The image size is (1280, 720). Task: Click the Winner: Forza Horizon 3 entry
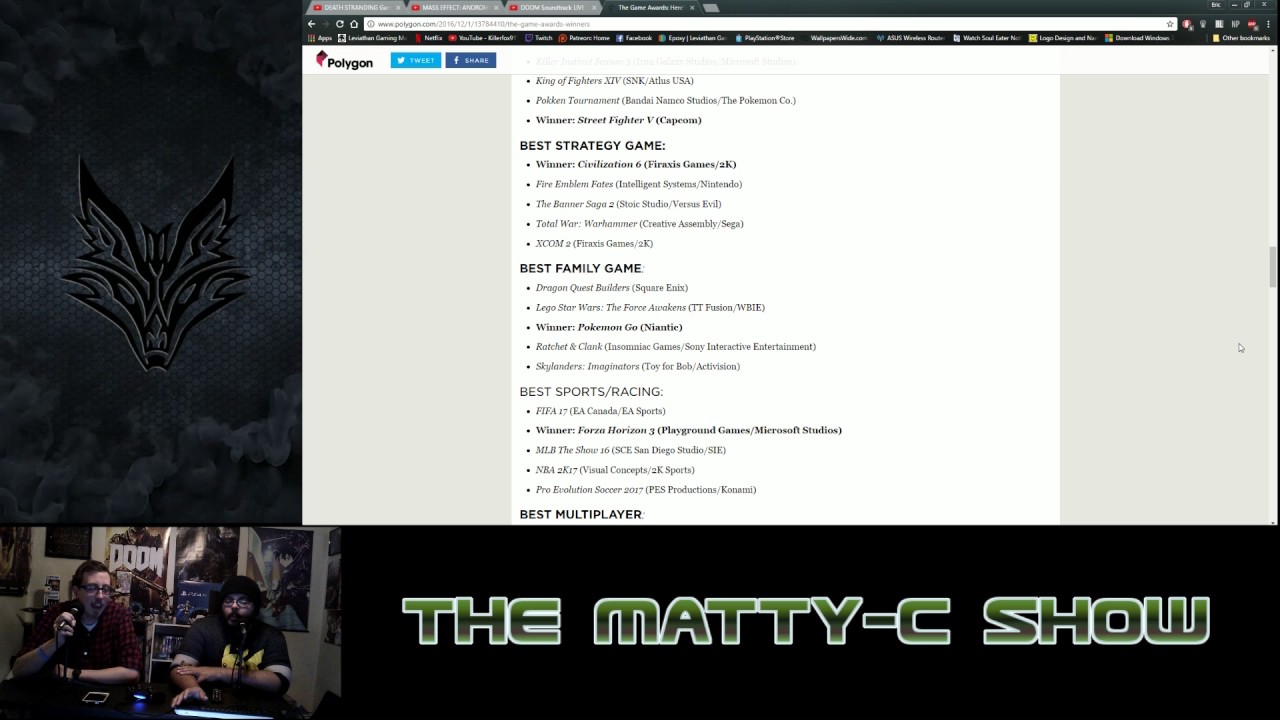point(688,430)
